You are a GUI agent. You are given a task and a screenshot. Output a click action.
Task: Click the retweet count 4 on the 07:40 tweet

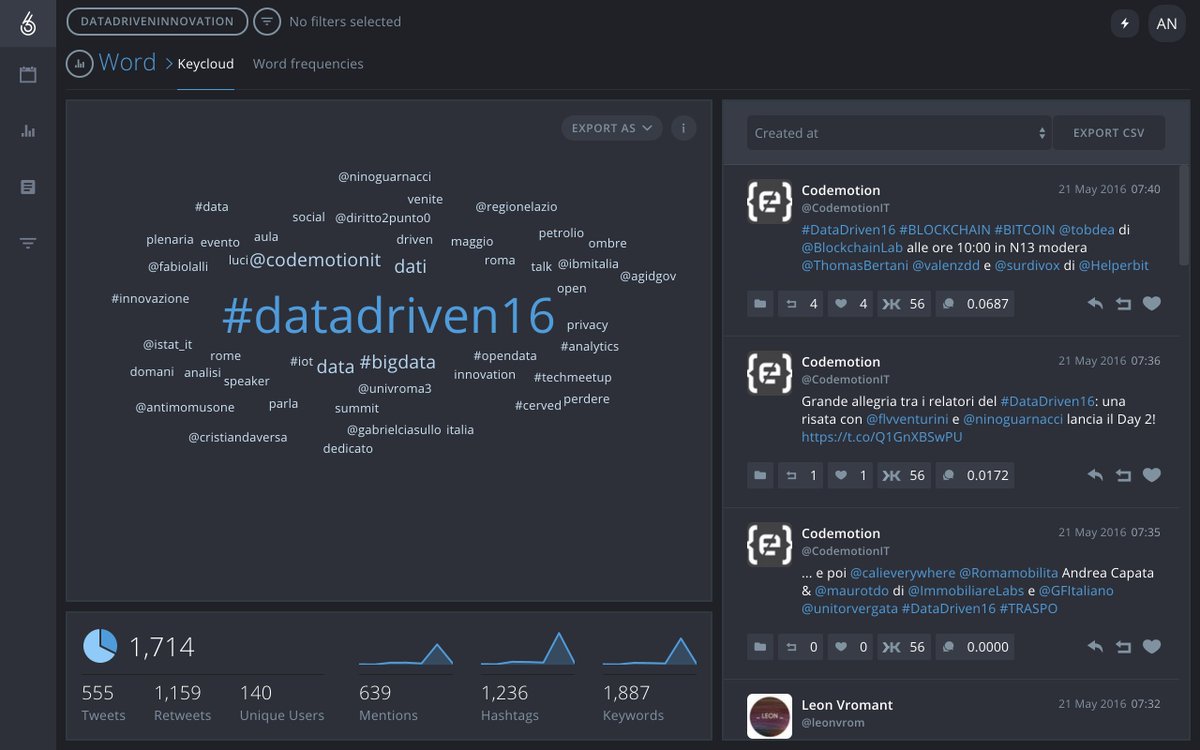coord(800,303)
